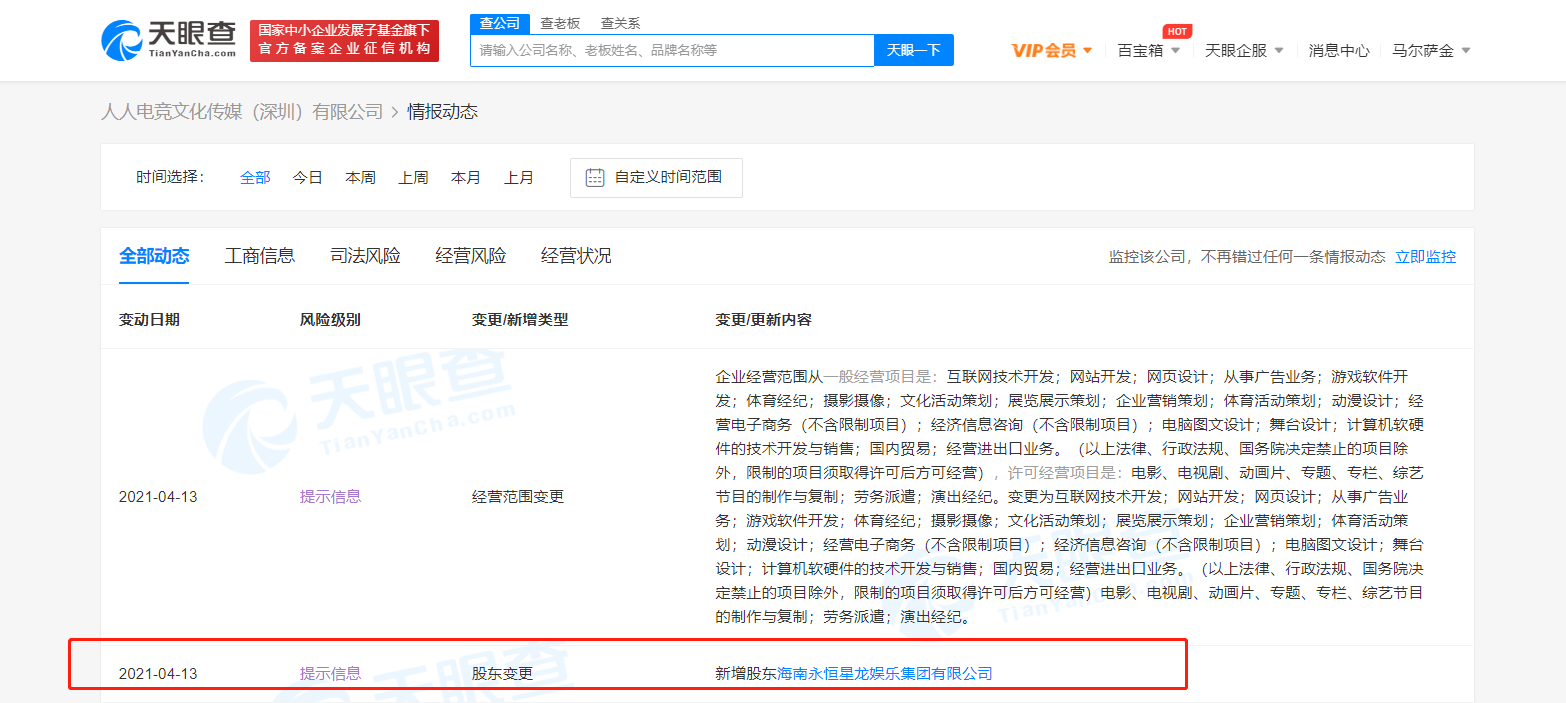Click the 情报动态 breadcrumb
Viewport: 1566px width, 703px height.
(442, 112)
